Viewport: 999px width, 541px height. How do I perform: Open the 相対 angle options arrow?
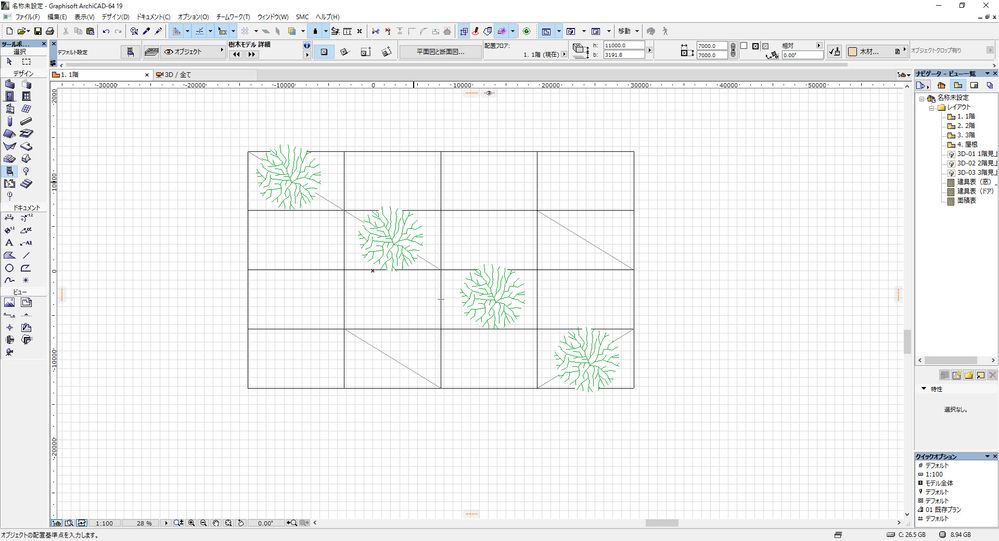[819, 45]
